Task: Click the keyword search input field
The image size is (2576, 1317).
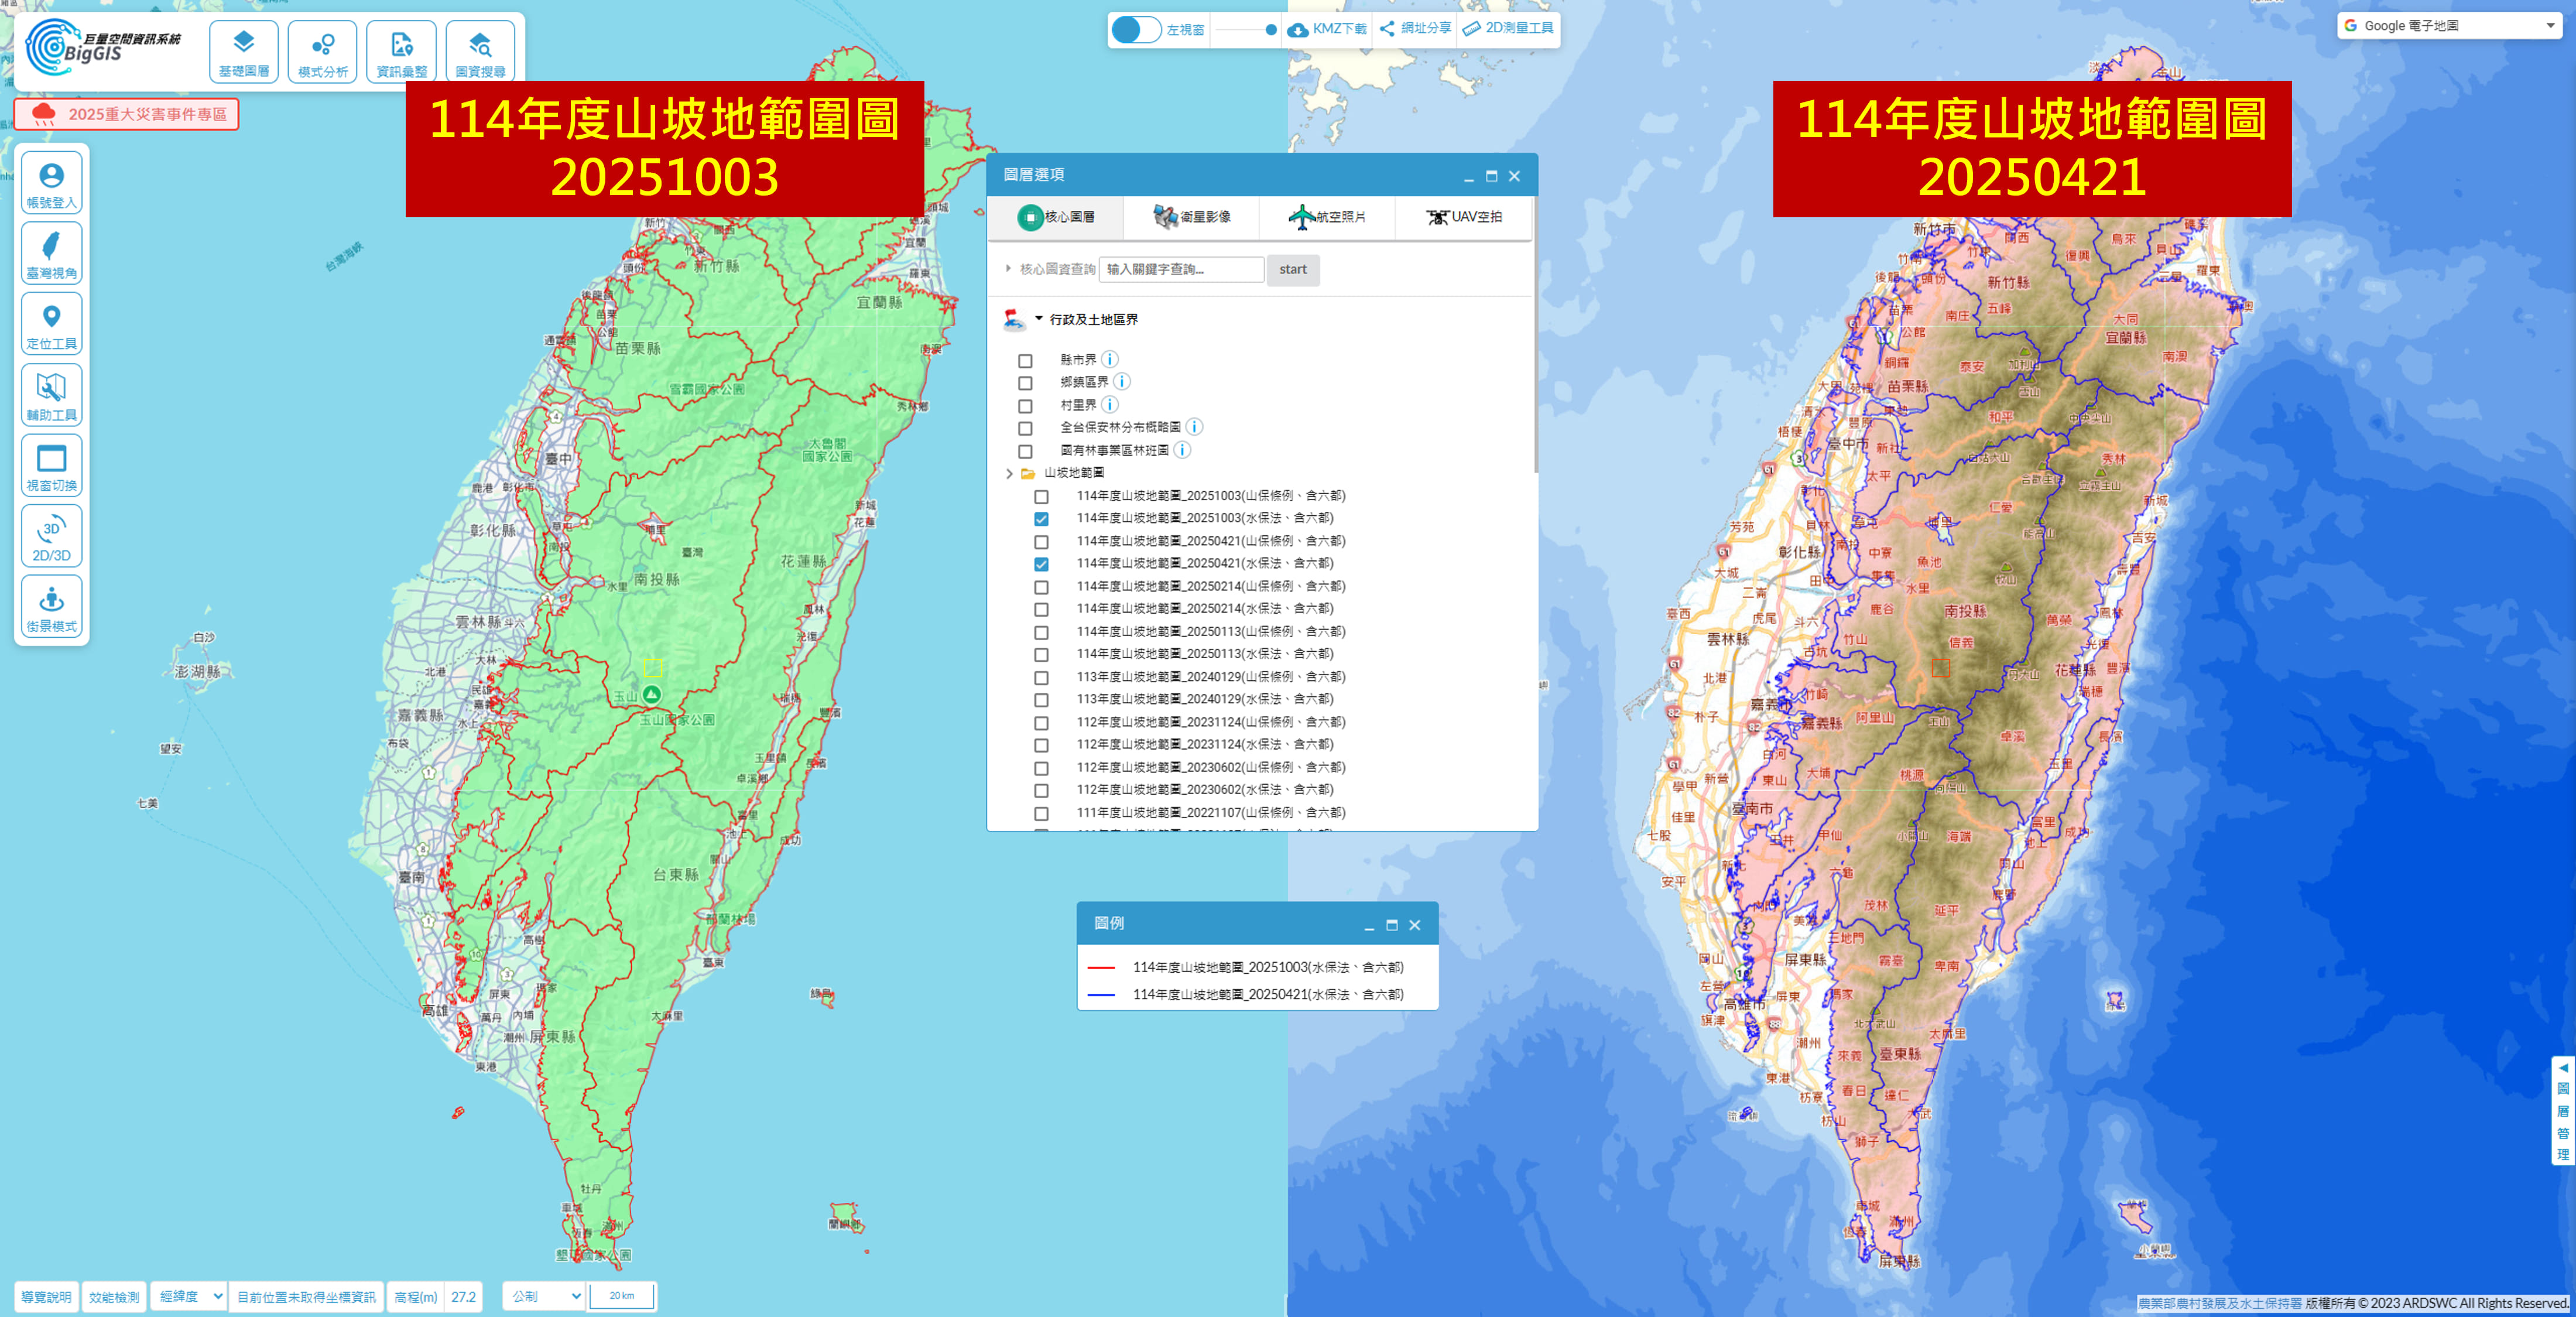Action: tap(1181, 269)
